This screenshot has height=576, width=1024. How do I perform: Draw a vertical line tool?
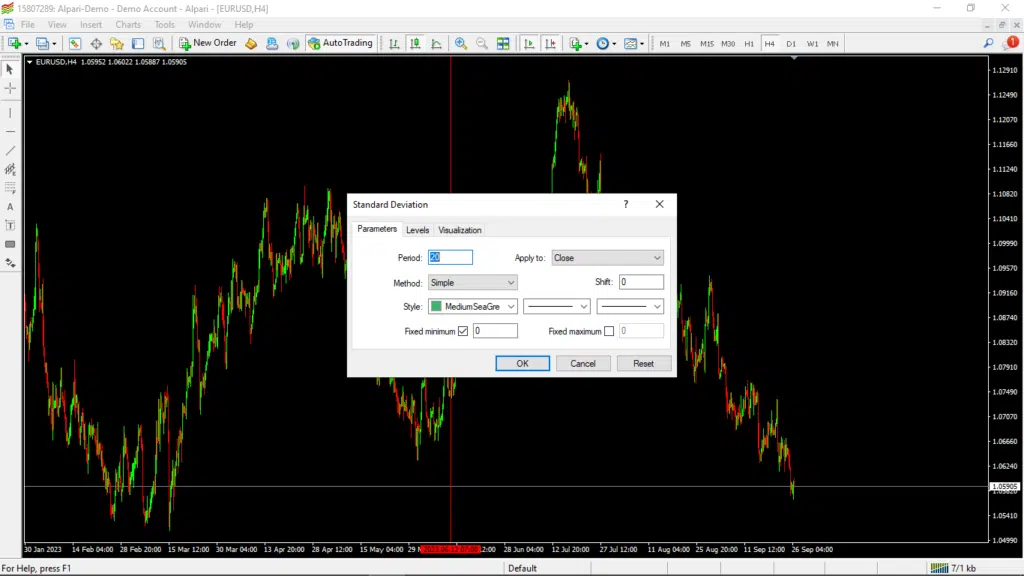pos(10,113)
